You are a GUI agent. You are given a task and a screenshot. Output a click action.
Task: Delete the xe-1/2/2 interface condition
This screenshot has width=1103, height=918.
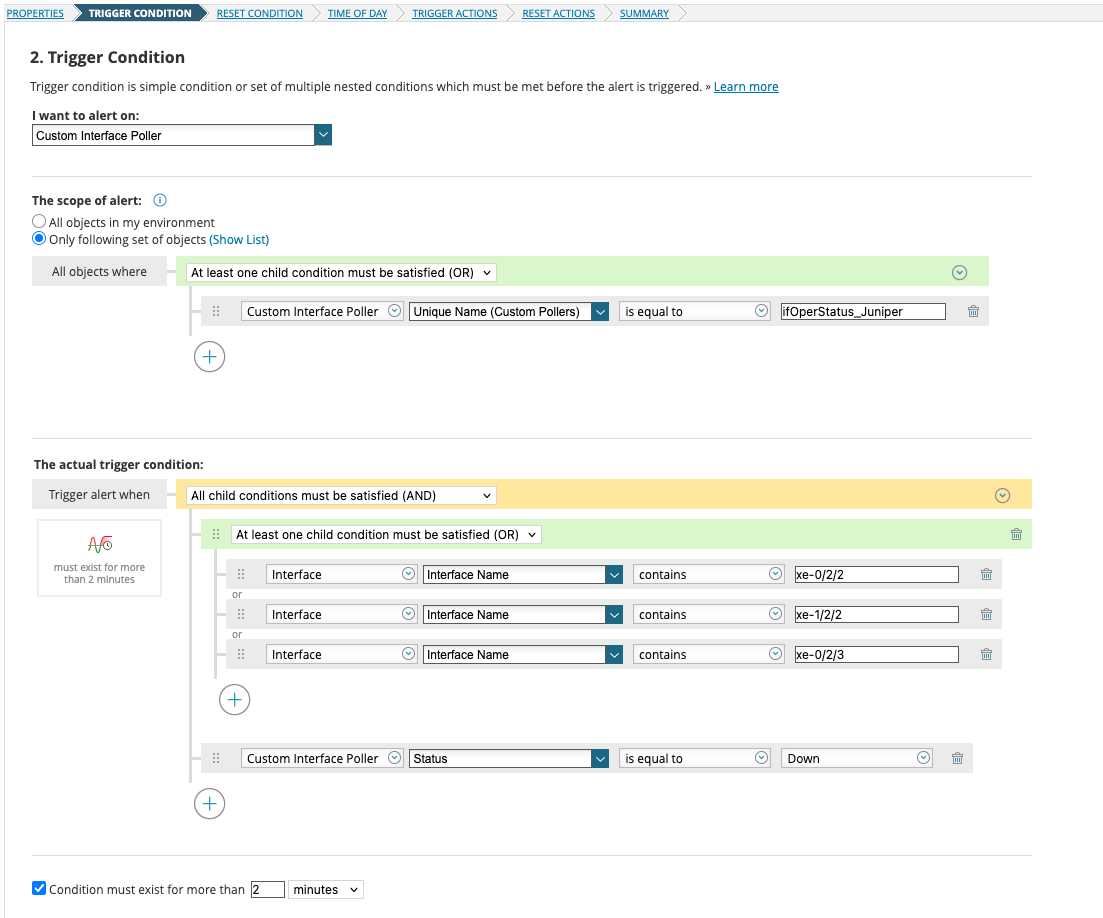pos(986,615)
